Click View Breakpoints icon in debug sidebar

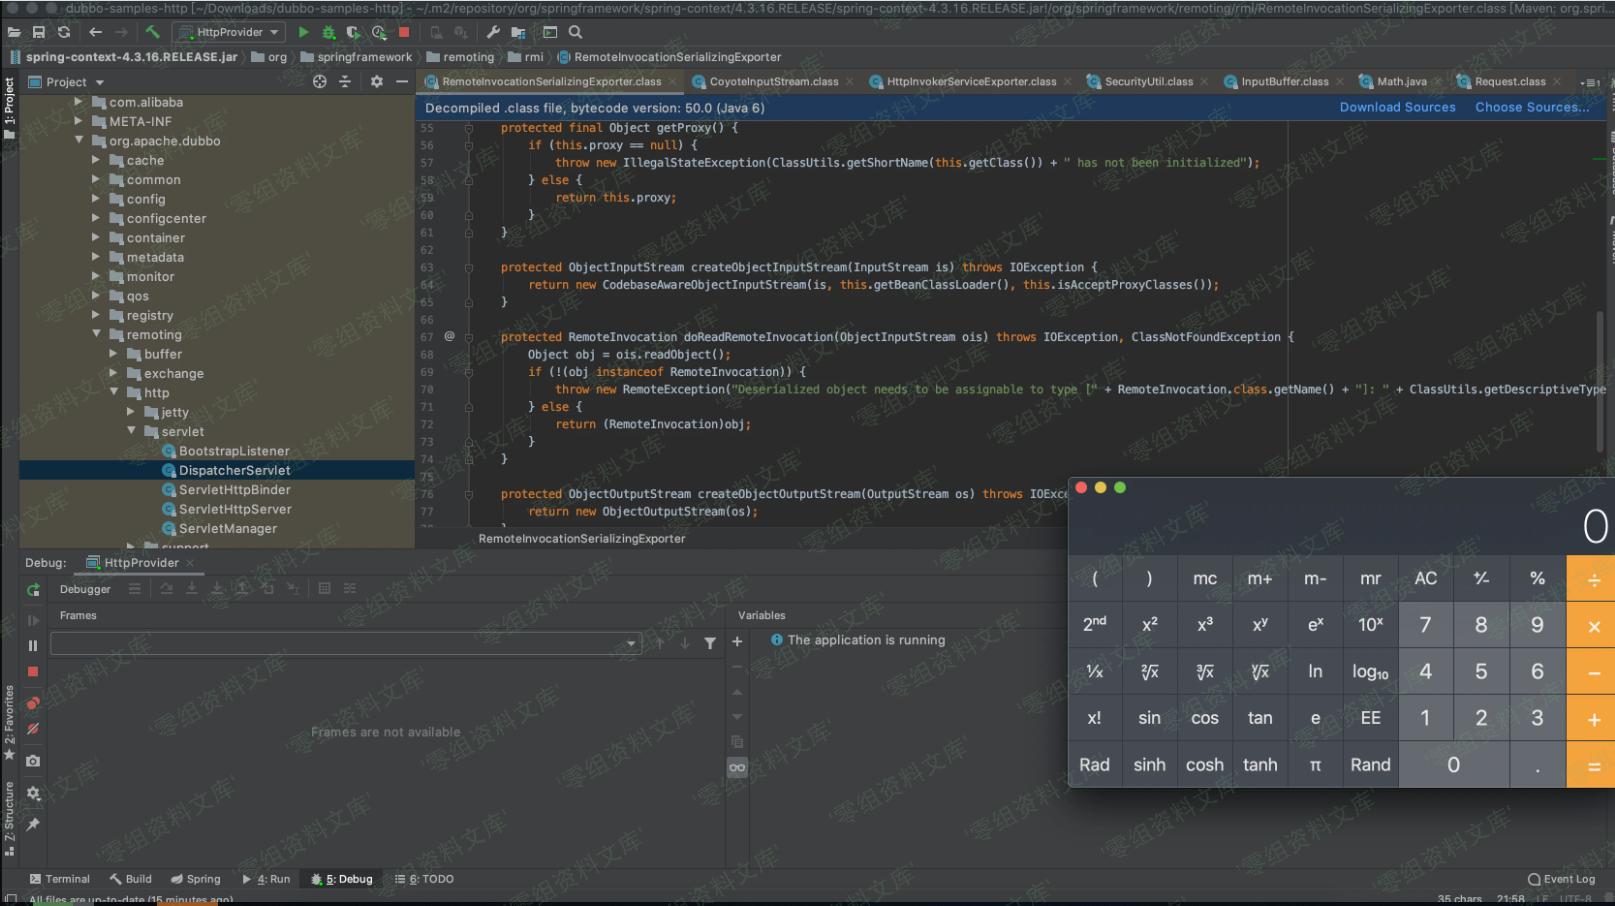pos(33,703)
